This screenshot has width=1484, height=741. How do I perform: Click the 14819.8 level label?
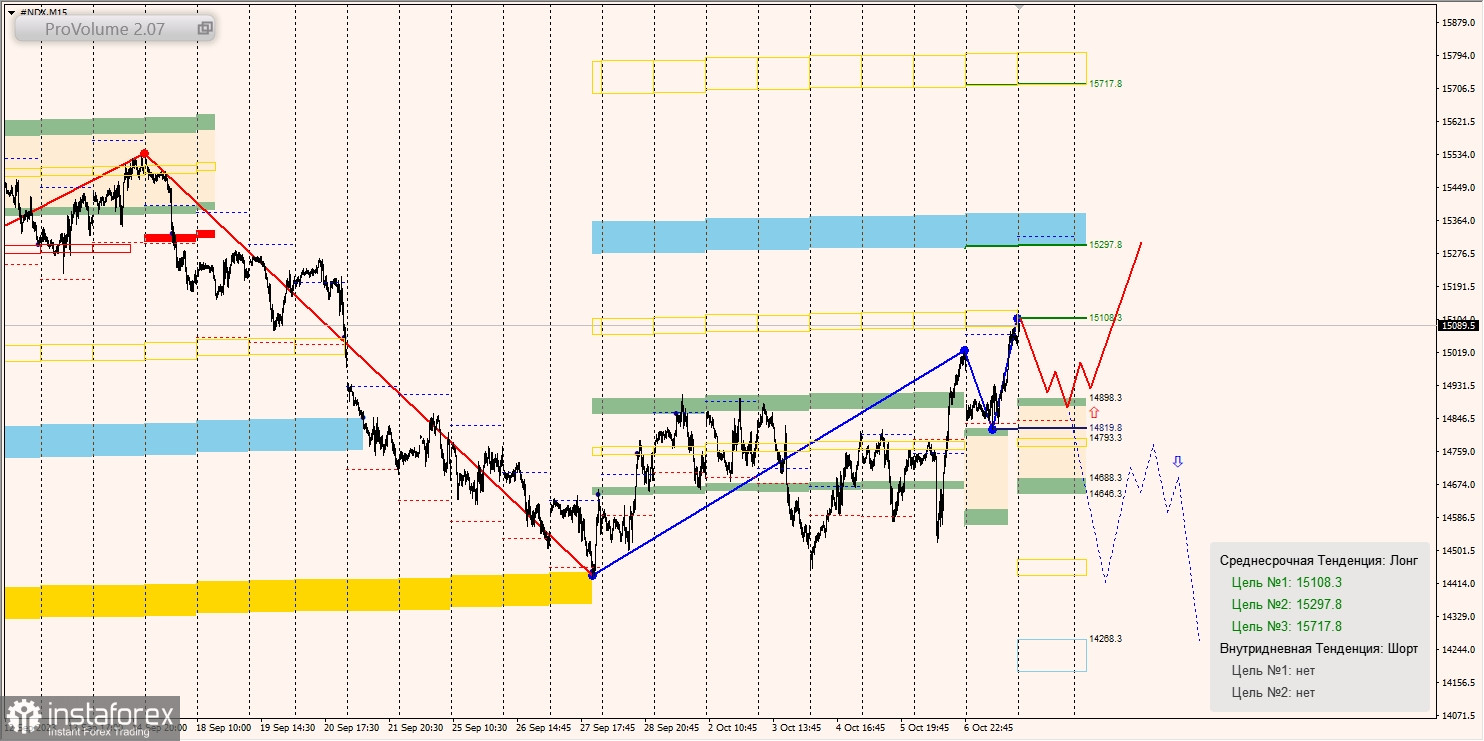[1105, 427]
